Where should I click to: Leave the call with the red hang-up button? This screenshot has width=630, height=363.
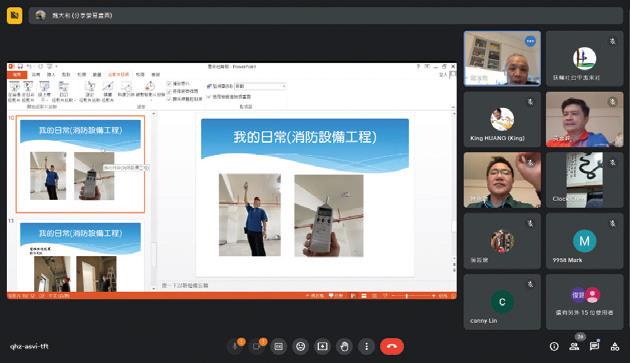click(392, 346)
